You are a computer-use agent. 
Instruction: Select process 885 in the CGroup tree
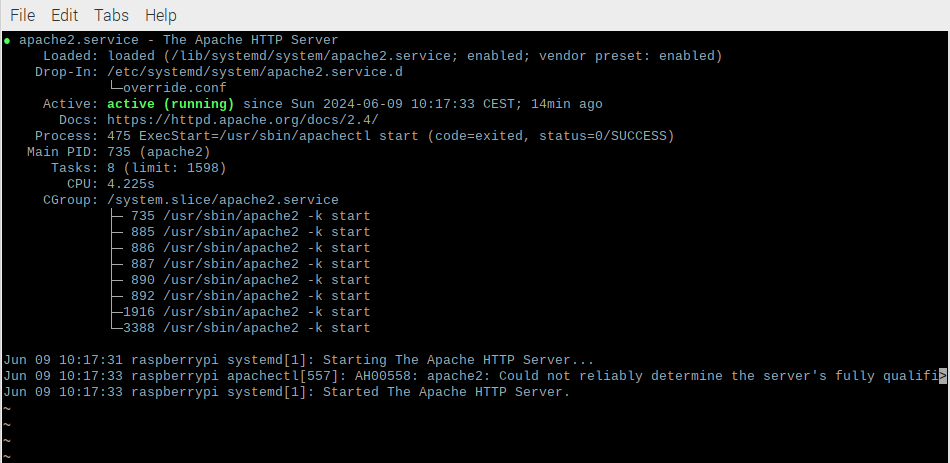[250, 232]
